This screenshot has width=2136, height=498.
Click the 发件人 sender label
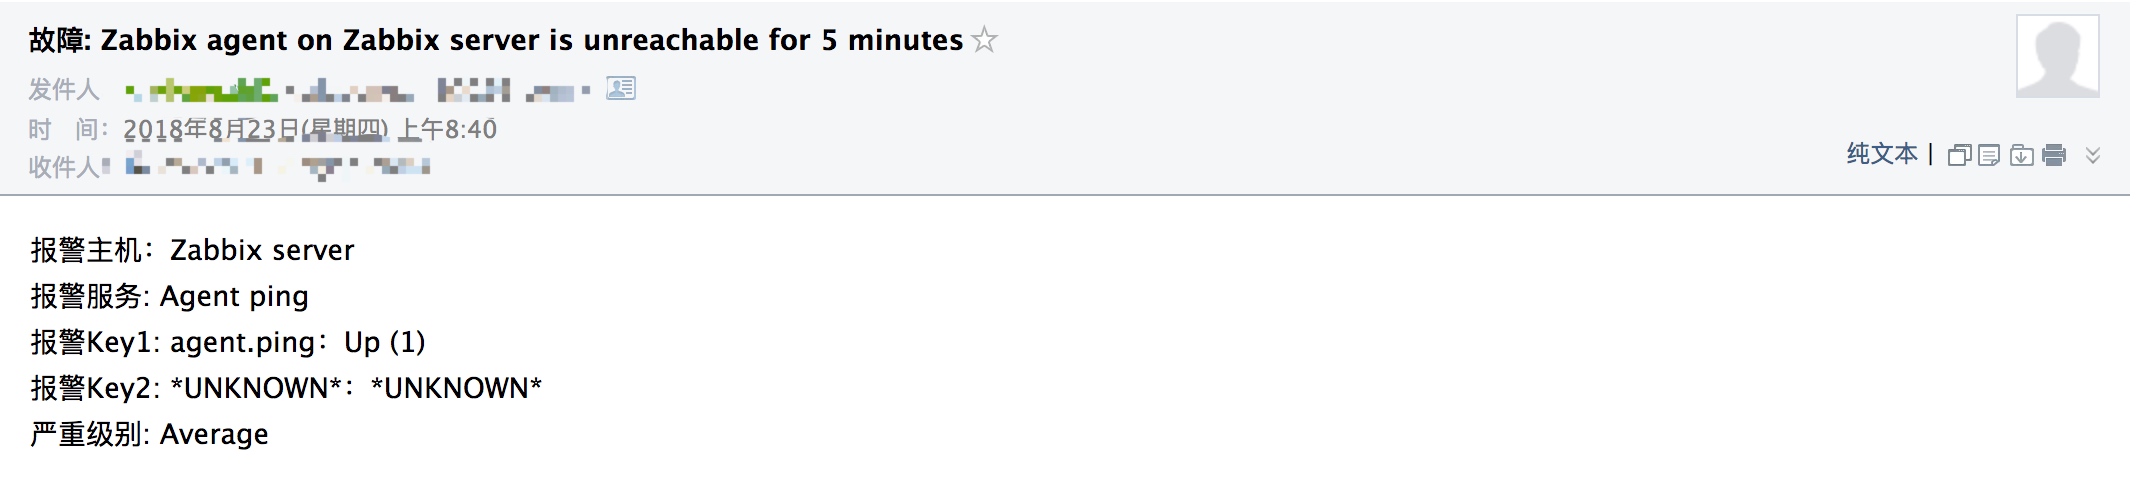64,90
